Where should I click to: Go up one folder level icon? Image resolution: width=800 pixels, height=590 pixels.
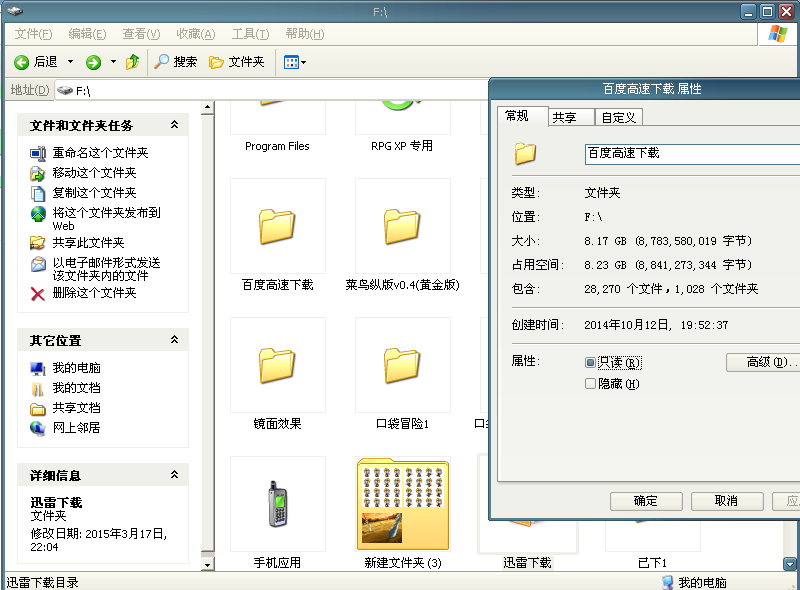tap(133, 62)
